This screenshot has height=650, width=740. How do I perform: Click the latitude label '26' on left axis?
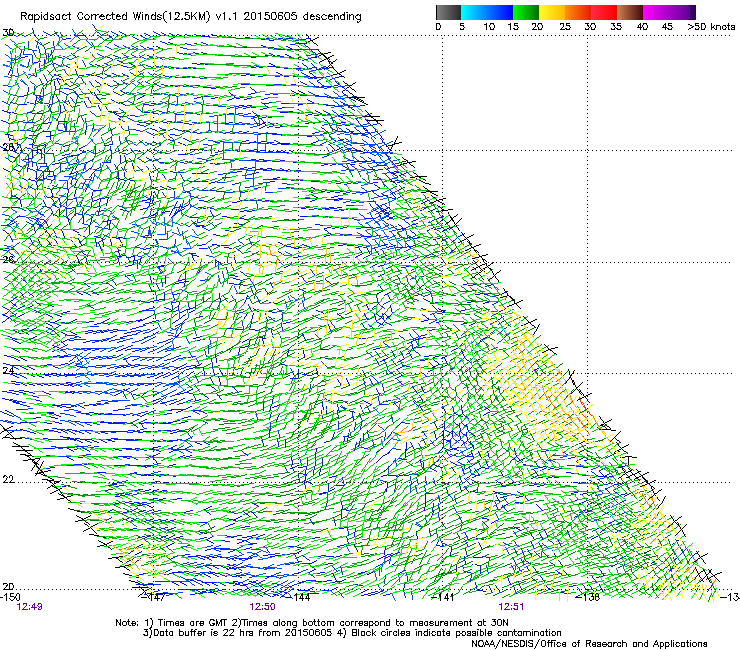[x=8, y=259]
